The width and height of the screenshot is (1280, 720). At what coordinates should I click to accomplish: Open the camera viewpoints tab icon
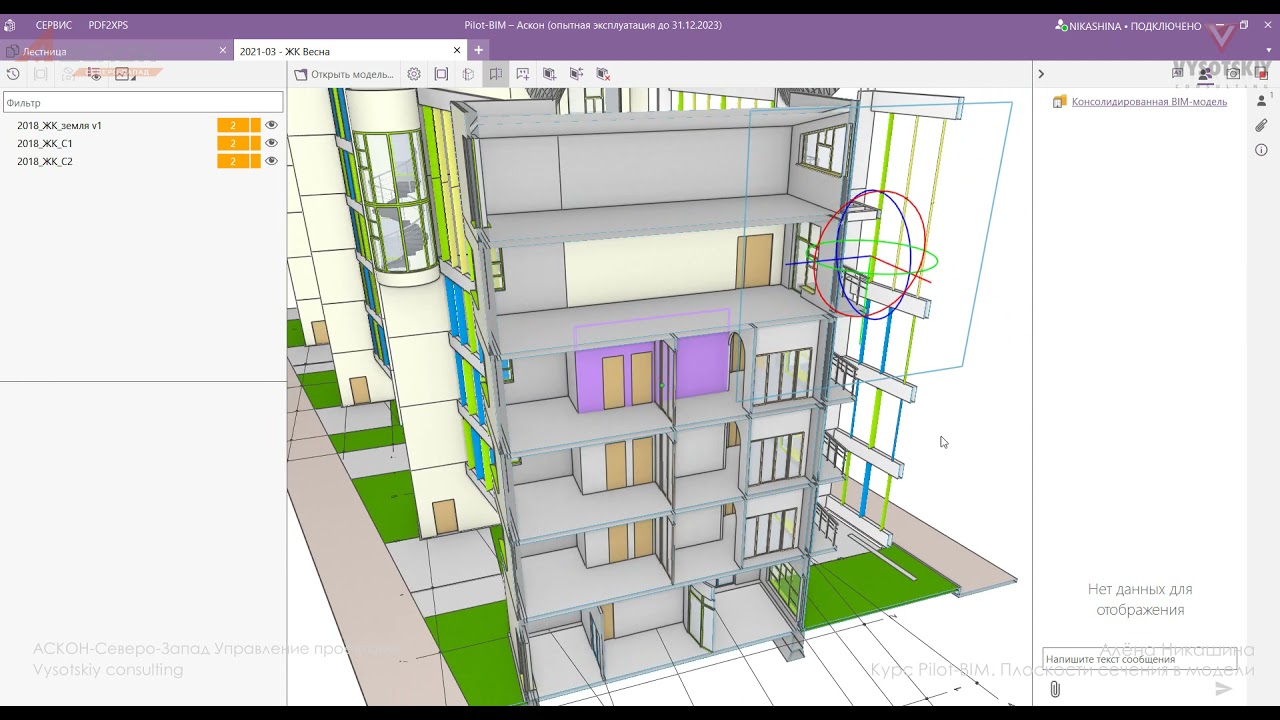click(1233, 73)
